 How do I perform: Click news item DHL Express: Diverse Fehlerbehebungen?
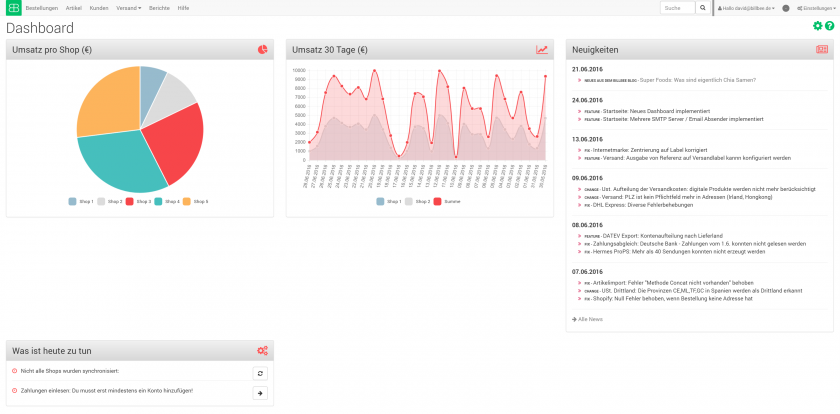pos(643,205)
